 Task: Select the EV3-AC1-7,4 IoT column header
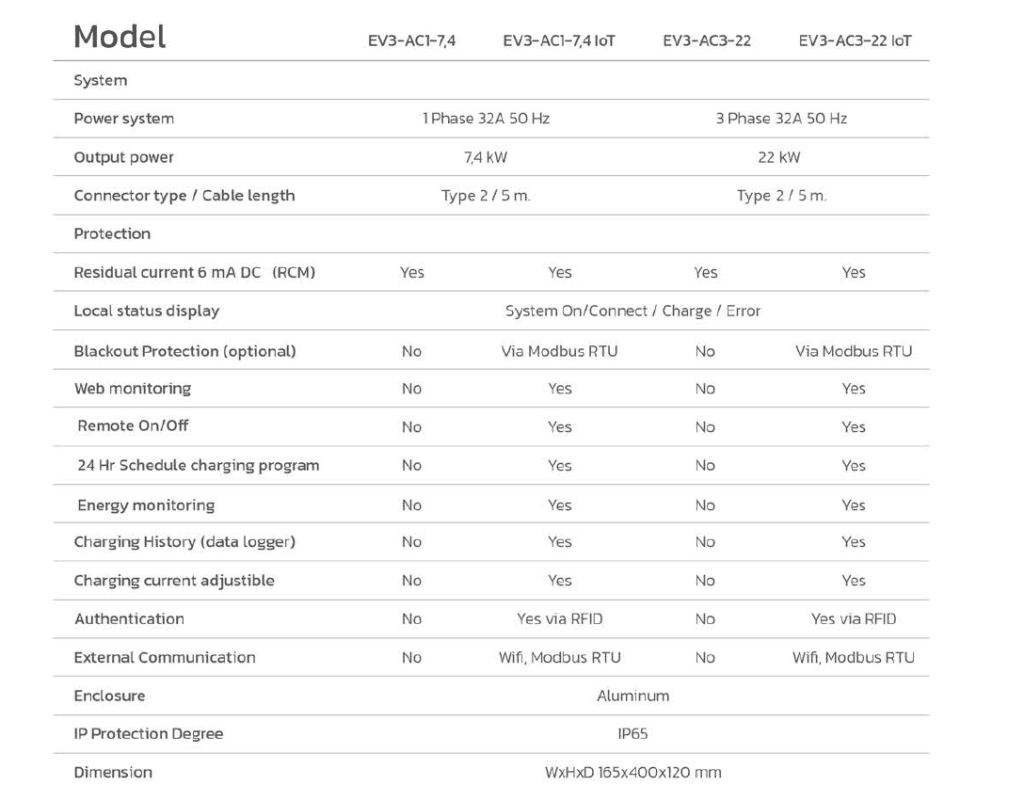559,41
